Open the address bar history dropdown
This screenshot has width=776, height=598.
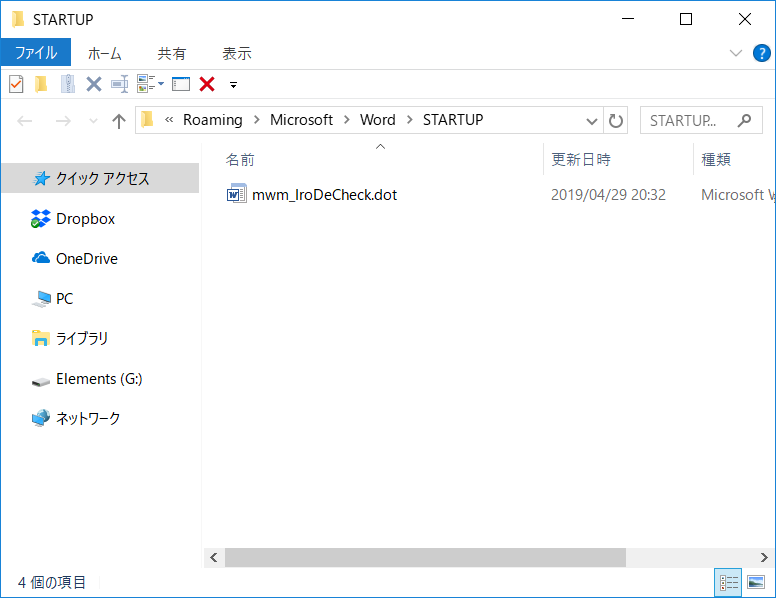[x=591, y=121]
